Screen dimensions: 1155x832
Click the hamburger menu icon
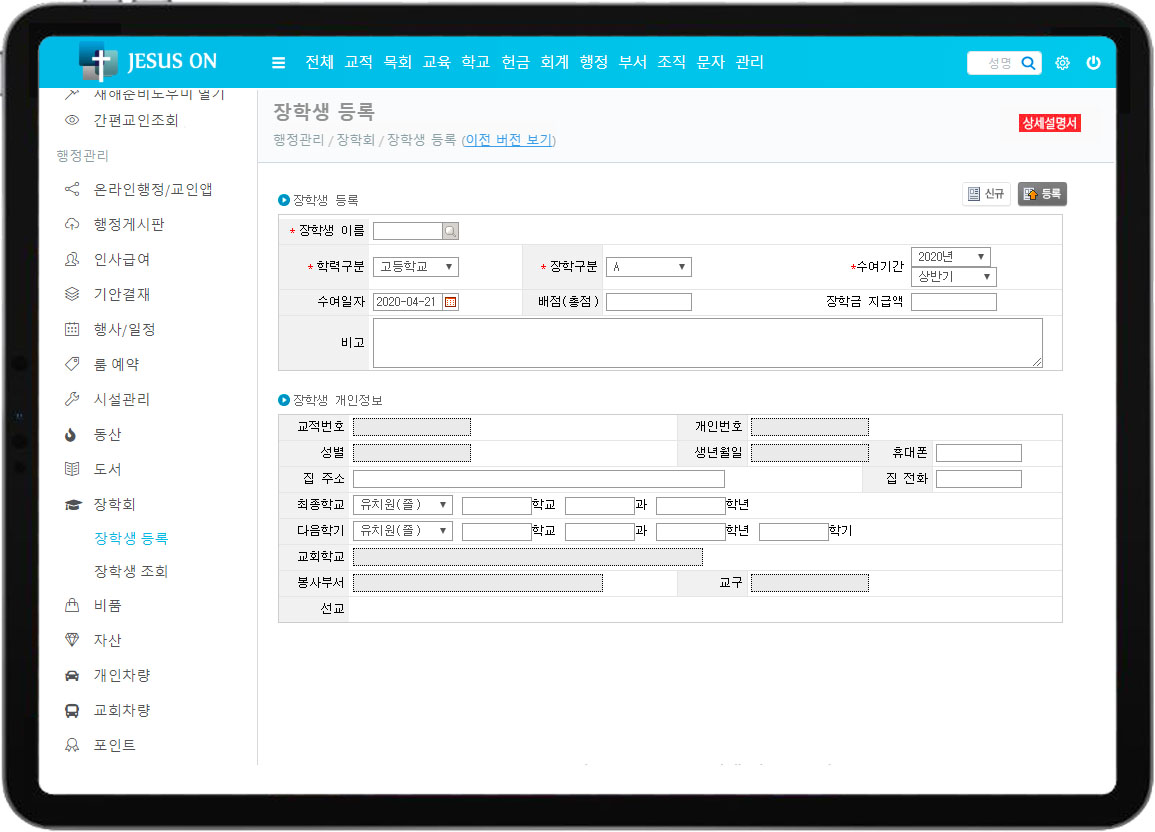pos(278,63)
